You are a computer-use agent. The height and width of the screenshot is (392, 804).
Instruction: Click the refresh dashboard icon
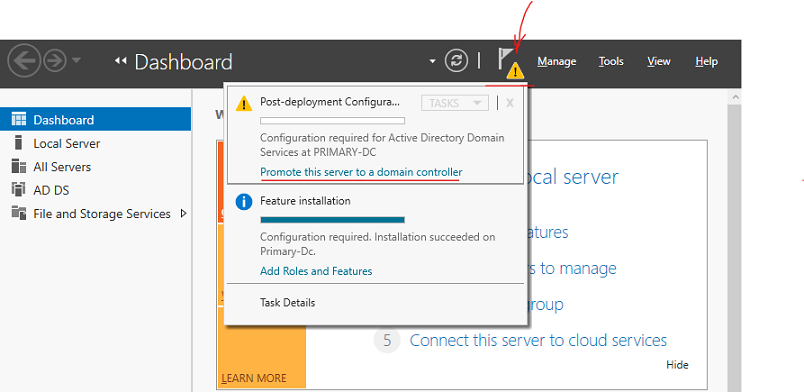(x=456, y=61)
